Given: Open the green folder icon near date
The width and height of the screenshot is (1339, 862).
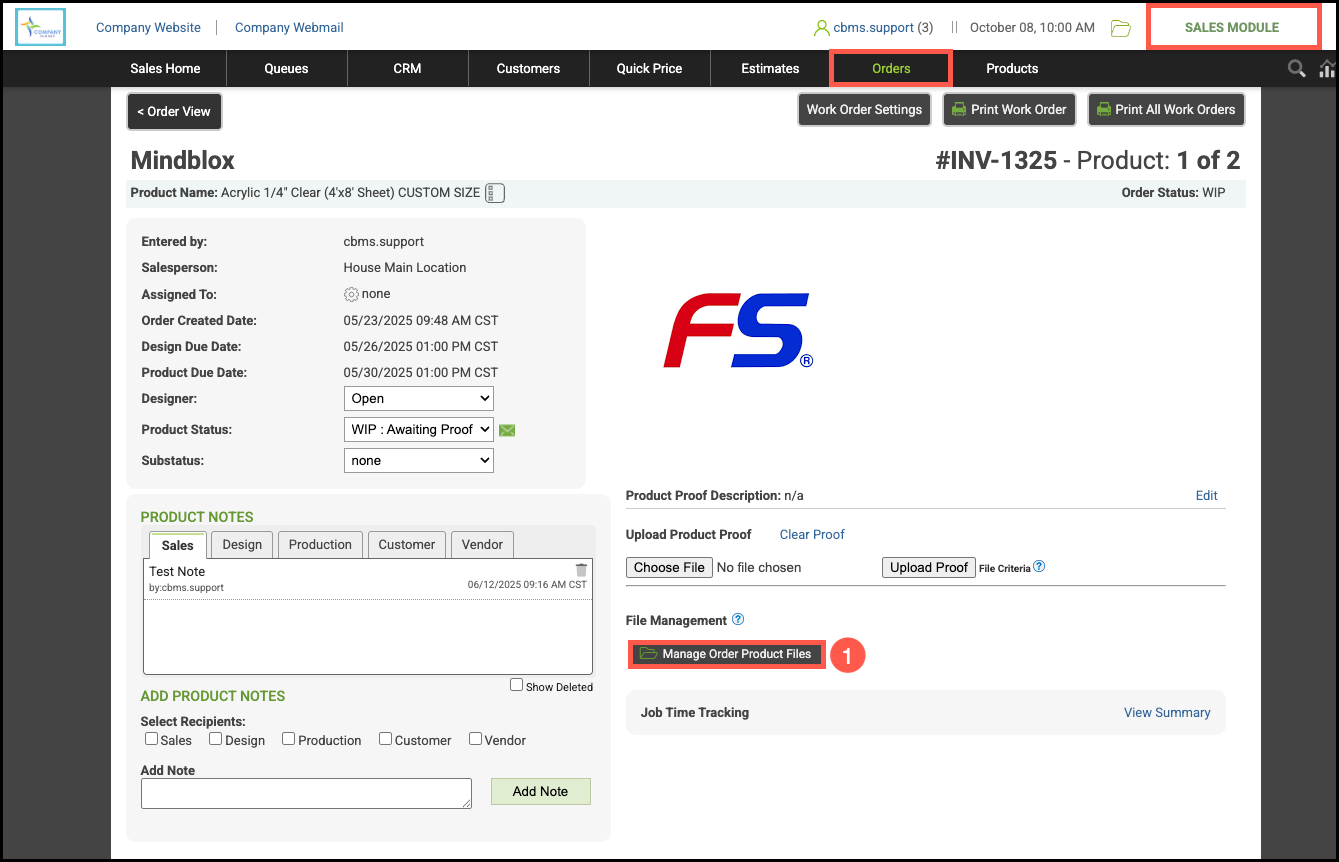Looking at the screenshot, I should click(1121, 28).
